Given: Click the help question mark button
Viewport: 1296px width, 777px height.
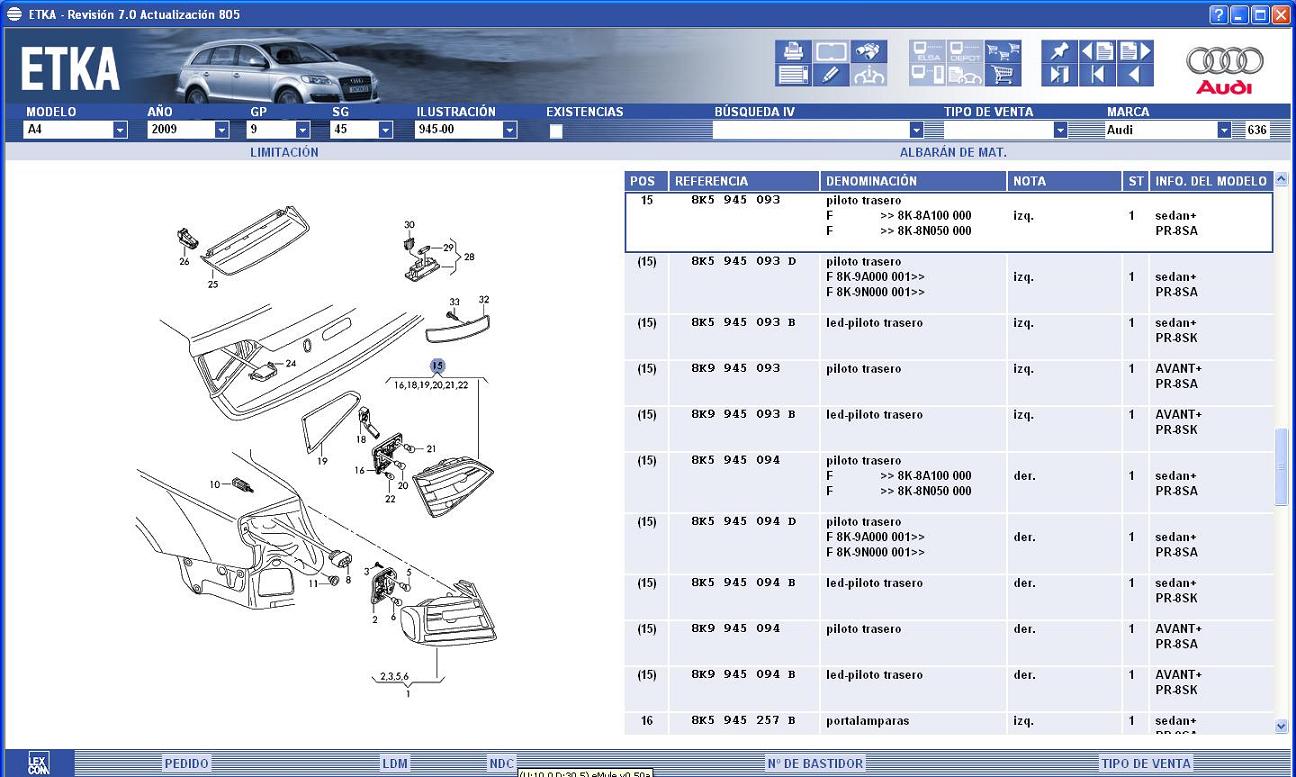Looking at the screenshot, I should (1218, 14).
